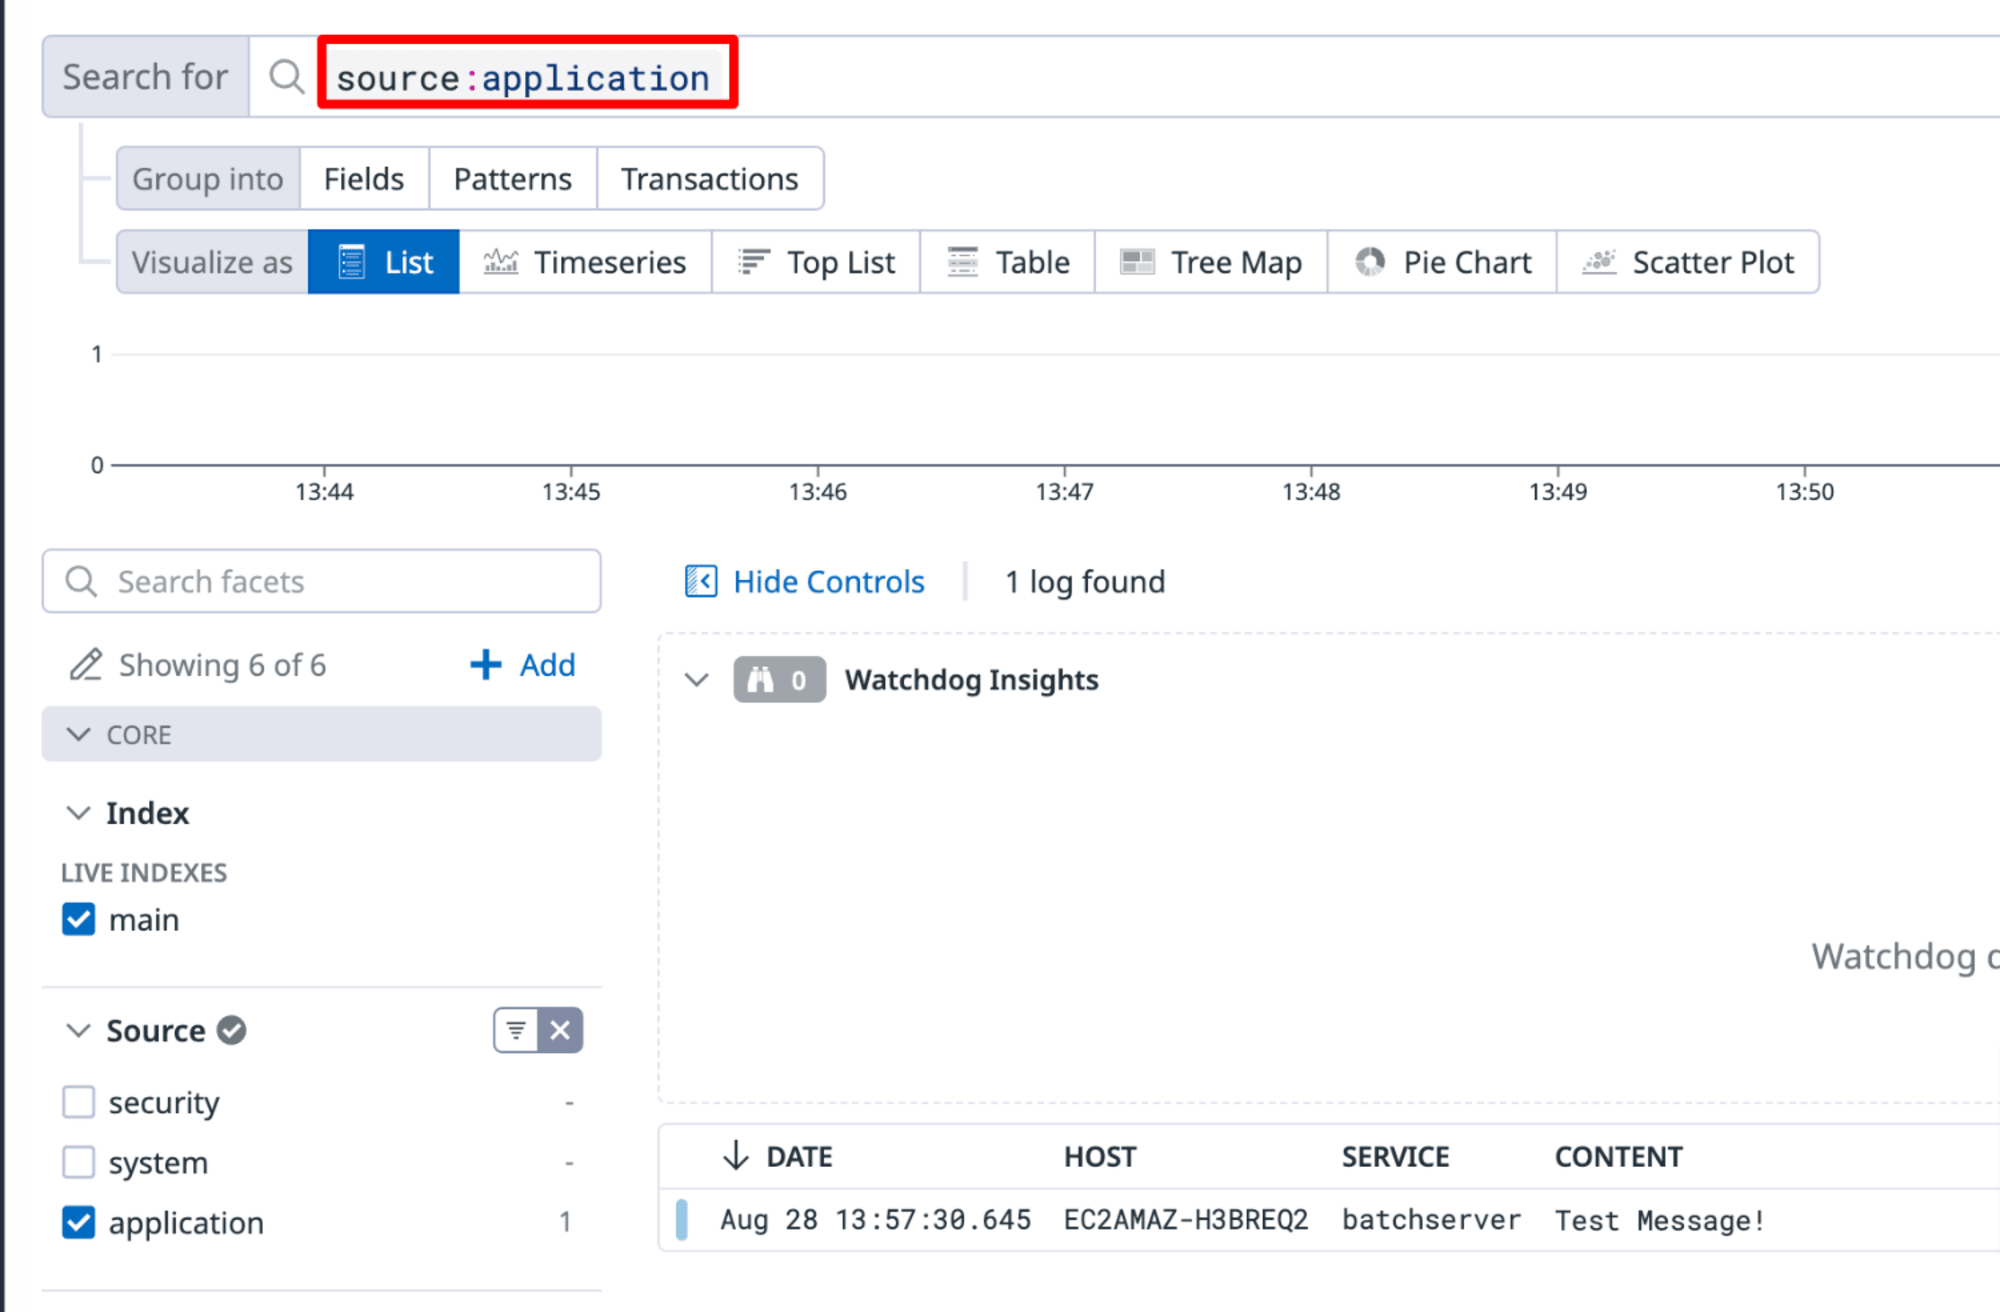Image resolution: width=2000 pixels, height=1312 pixels.
Task: Click the magnifier icon in the search bar
Action: point(287,77)
